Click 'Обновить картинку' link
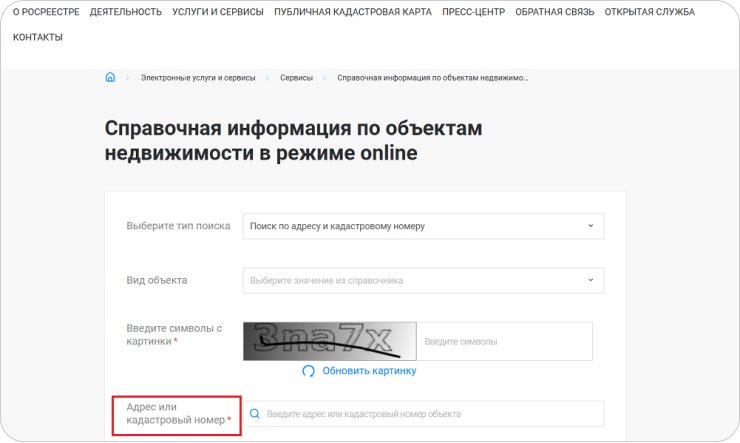The image size is (740, 443). pyautogui.click(x=369, y=371)
